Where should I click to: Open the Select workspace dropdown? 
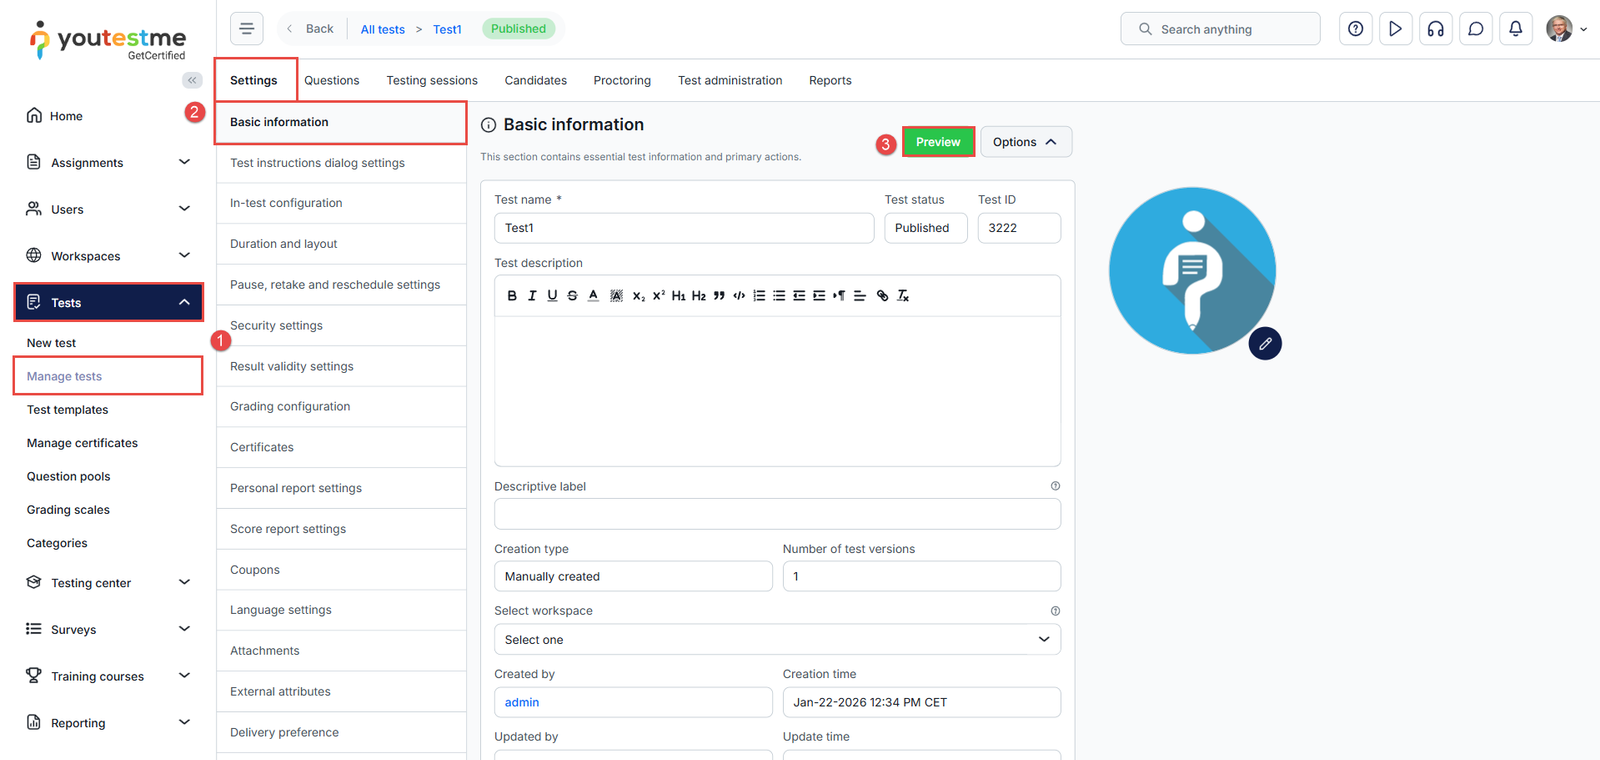click(x=777, y=640)
